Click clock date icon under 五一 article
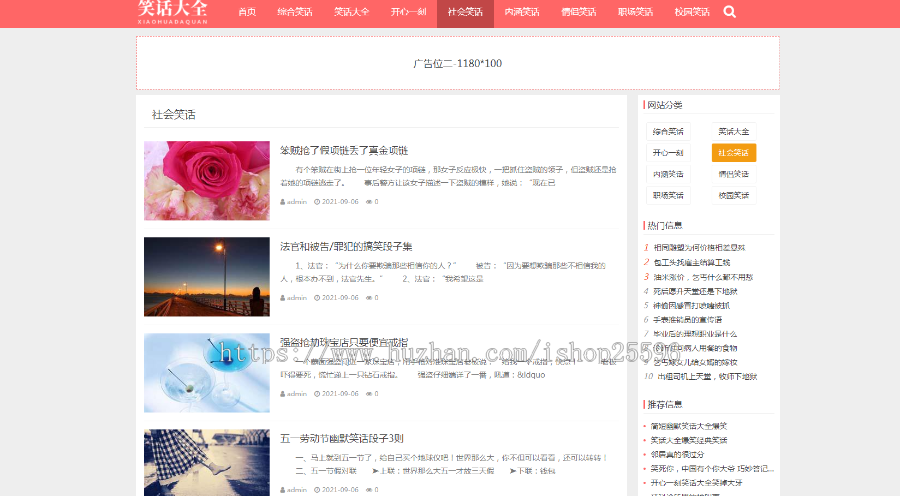The height and width of the screenshot is (496, 900). pos(317,490)
